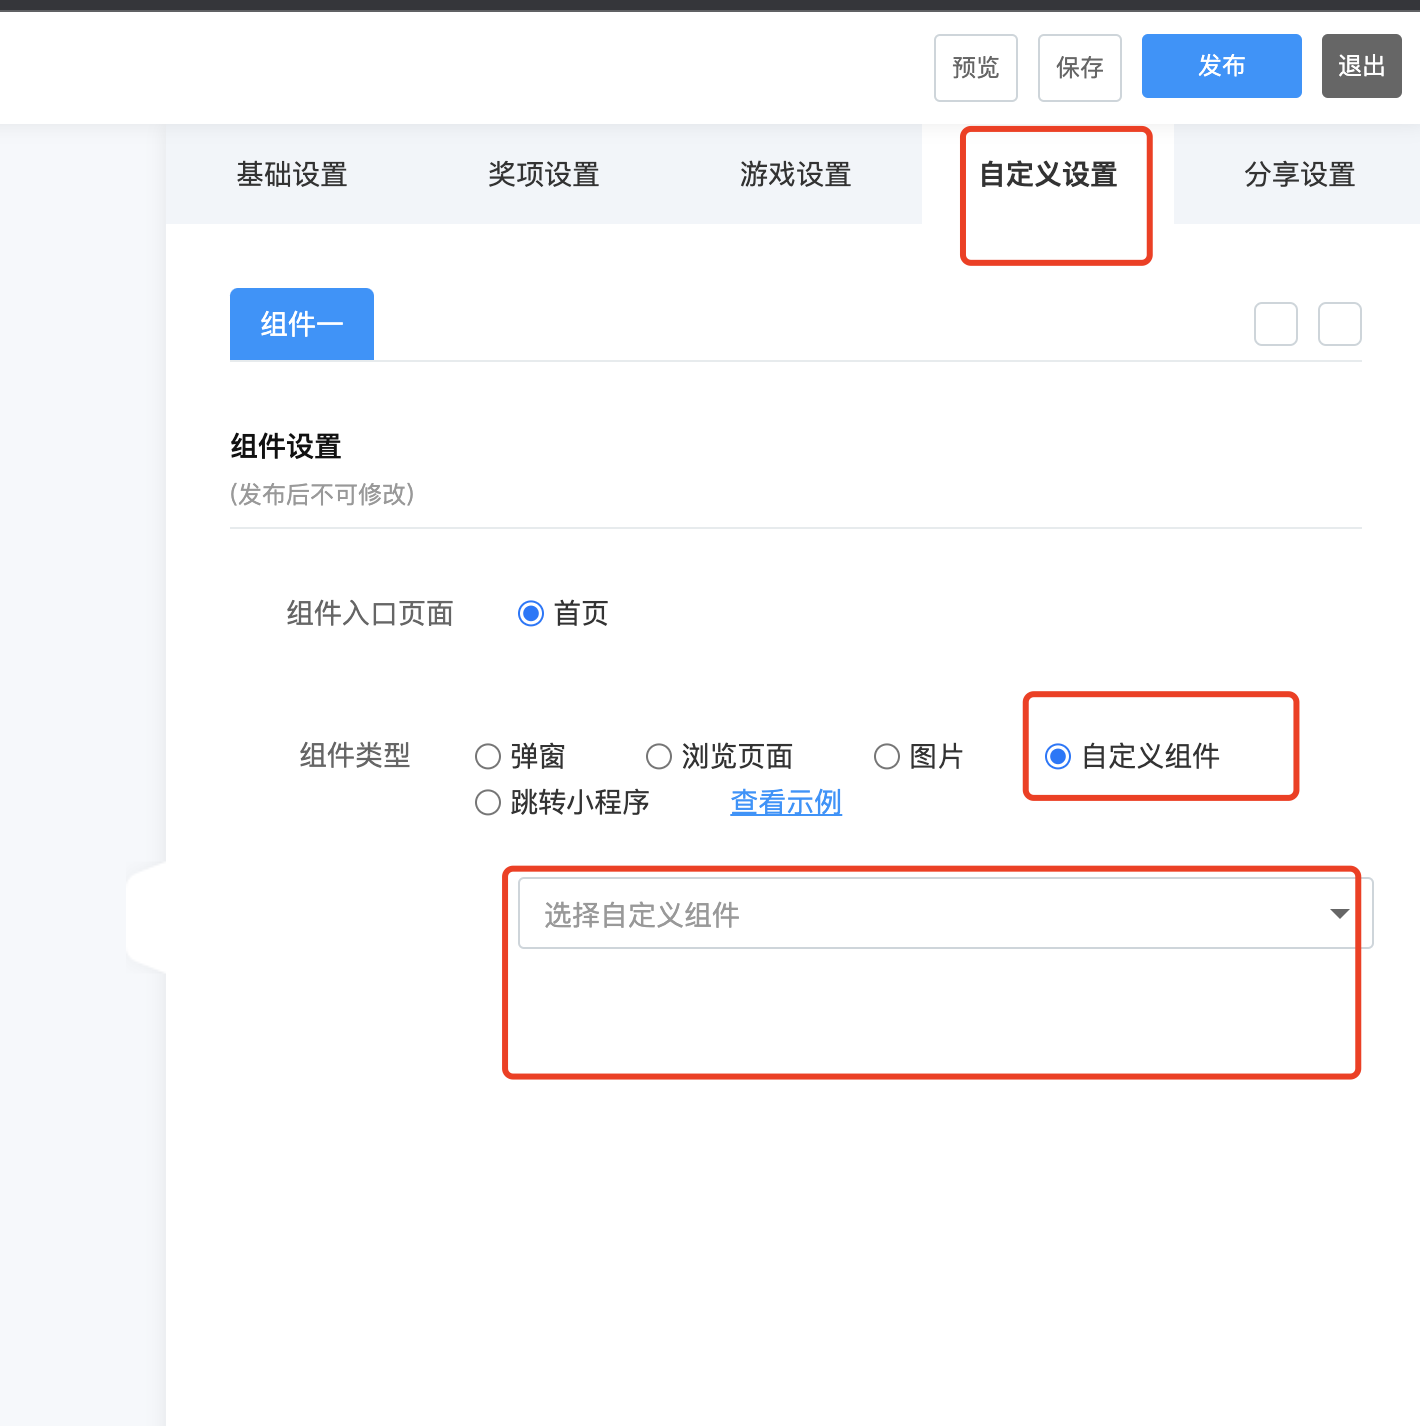The image size is (1420, 1426).
Task: Click the 预览 button
Action: click(975, 68)
